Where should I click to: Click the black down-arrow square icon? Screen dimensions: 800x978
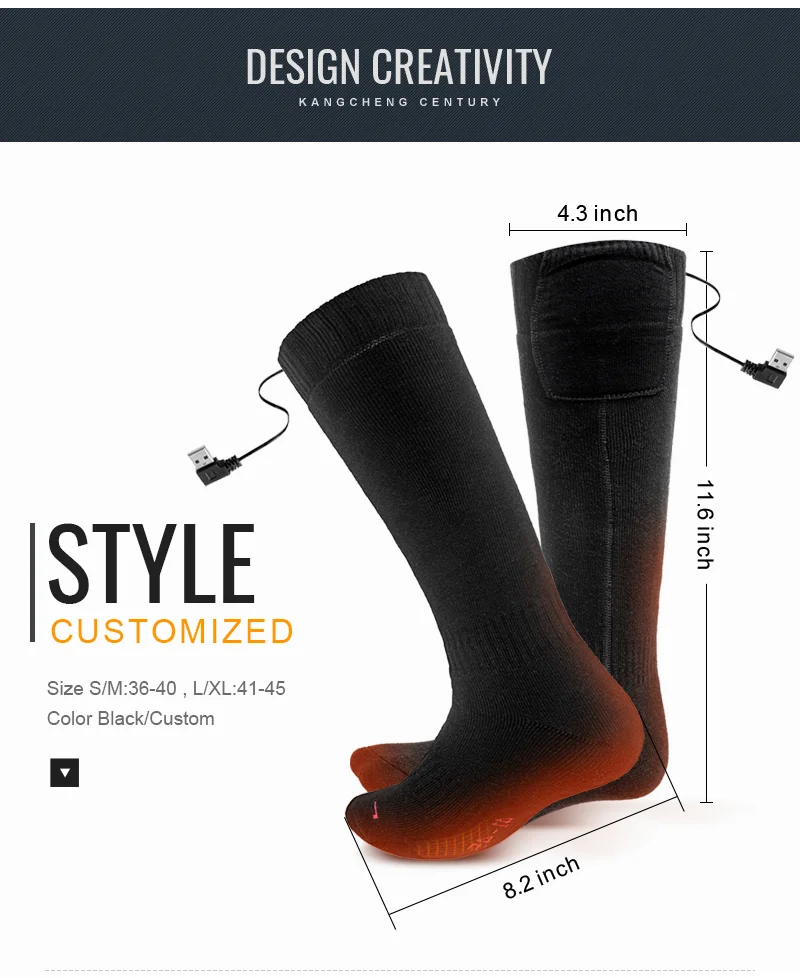(x=64, y=773)
